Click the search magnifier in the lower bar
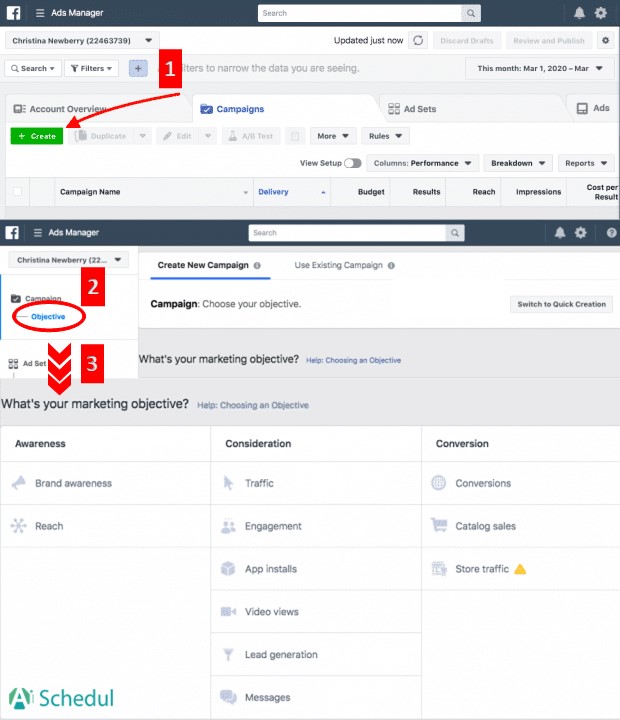The image size is (620, 720). (x=455, y=233)
